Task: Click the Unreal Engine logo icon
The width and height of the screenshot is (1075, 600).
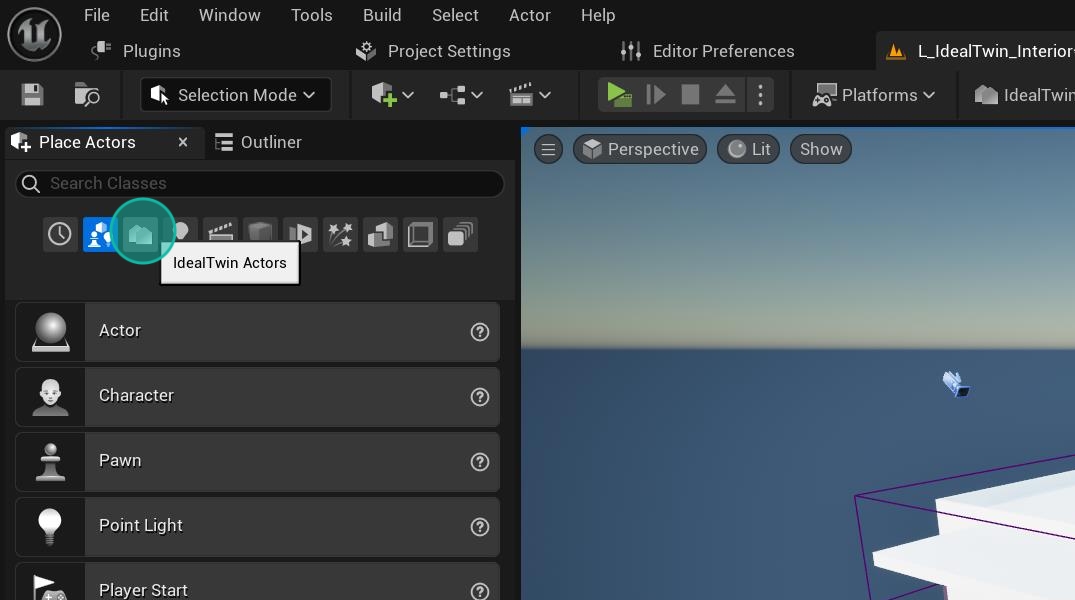Action: pyautogui.click(x=34, y=34)
